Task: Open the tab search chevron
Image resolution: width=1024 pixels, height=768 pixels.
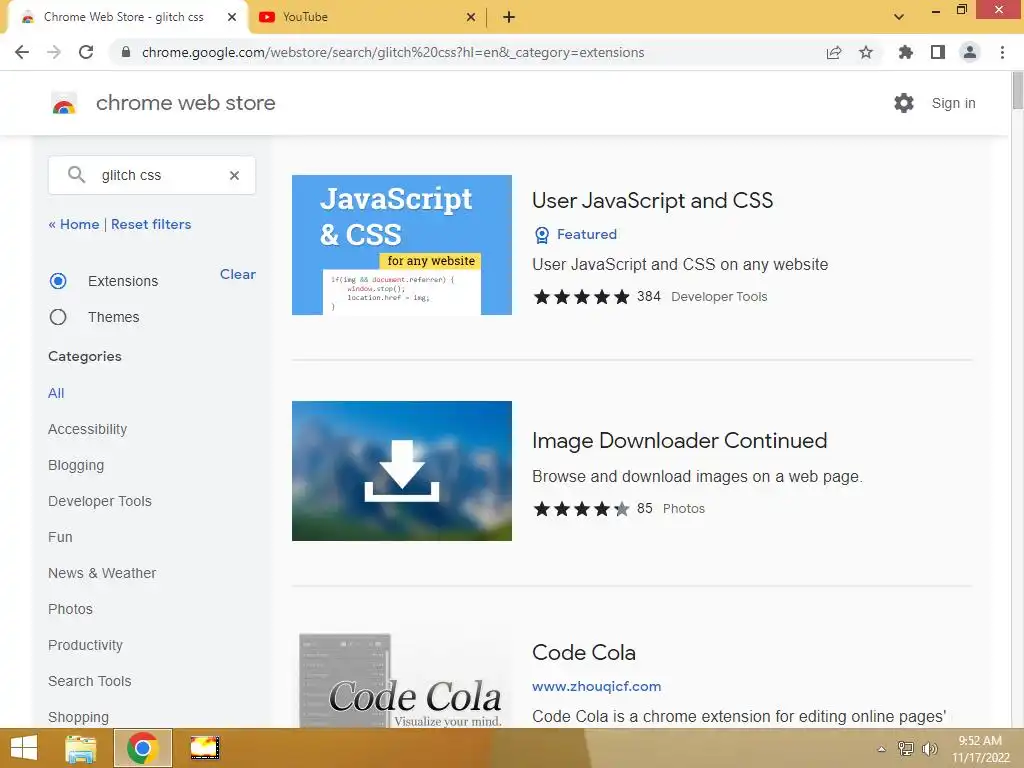Action: click(899, 17)
